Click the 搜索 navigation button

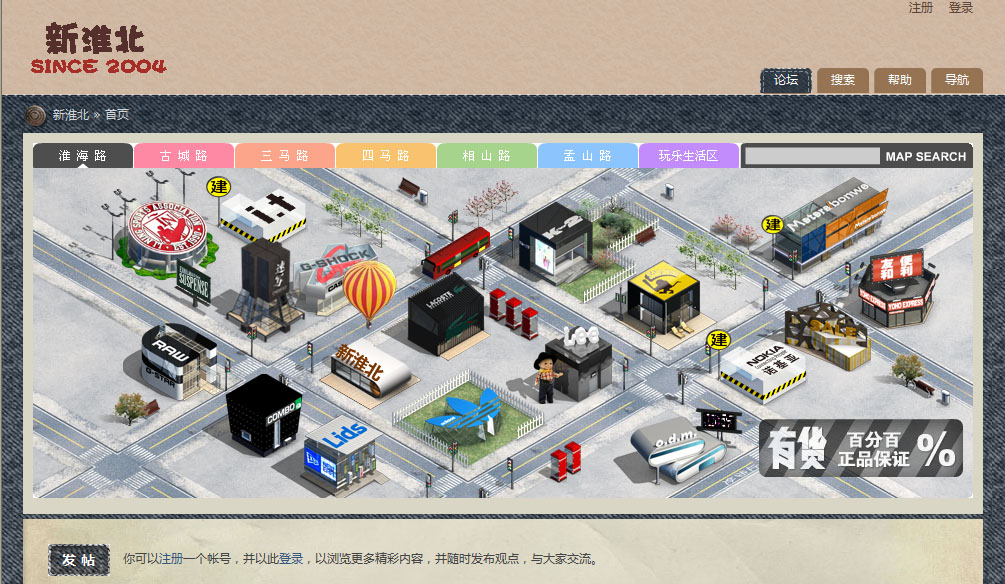coord(843,81)
